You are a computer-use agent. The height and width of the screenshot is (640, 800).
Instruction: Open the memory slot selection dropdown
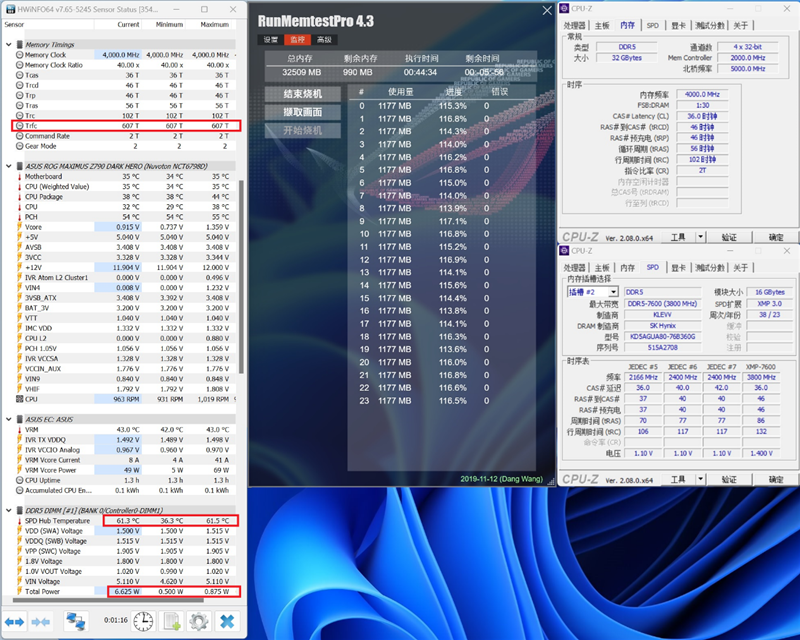(x=613, y=292)
